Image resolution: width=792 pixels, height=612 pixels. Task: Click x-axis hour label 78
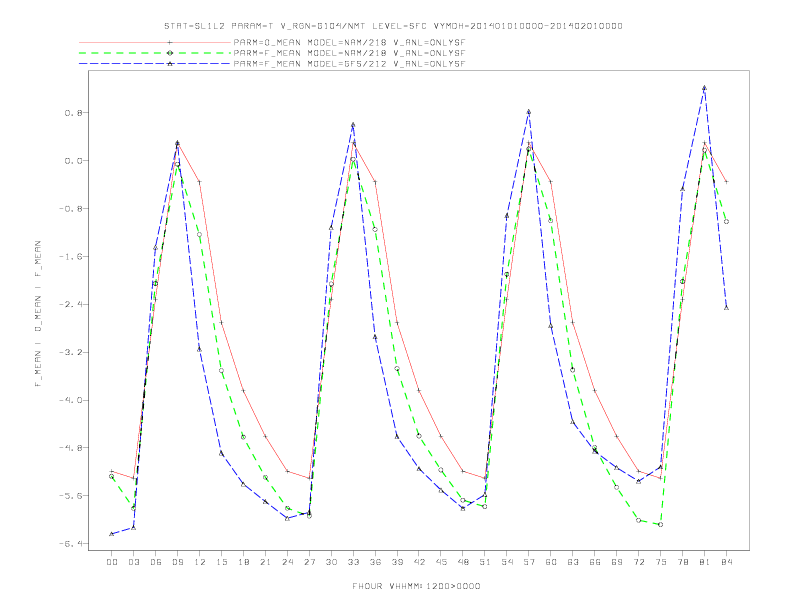click(x=683, y=562)
